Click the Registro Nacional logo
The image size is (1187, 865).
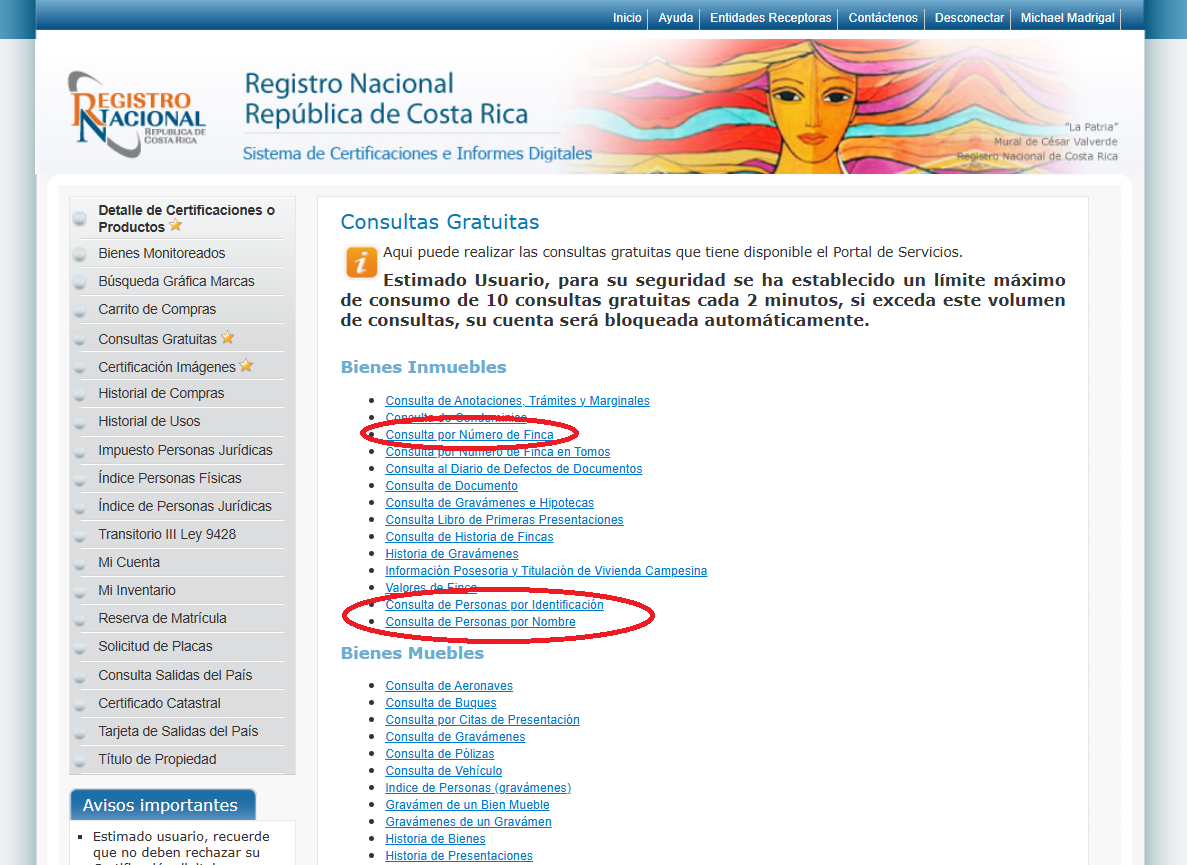point(137,114)
